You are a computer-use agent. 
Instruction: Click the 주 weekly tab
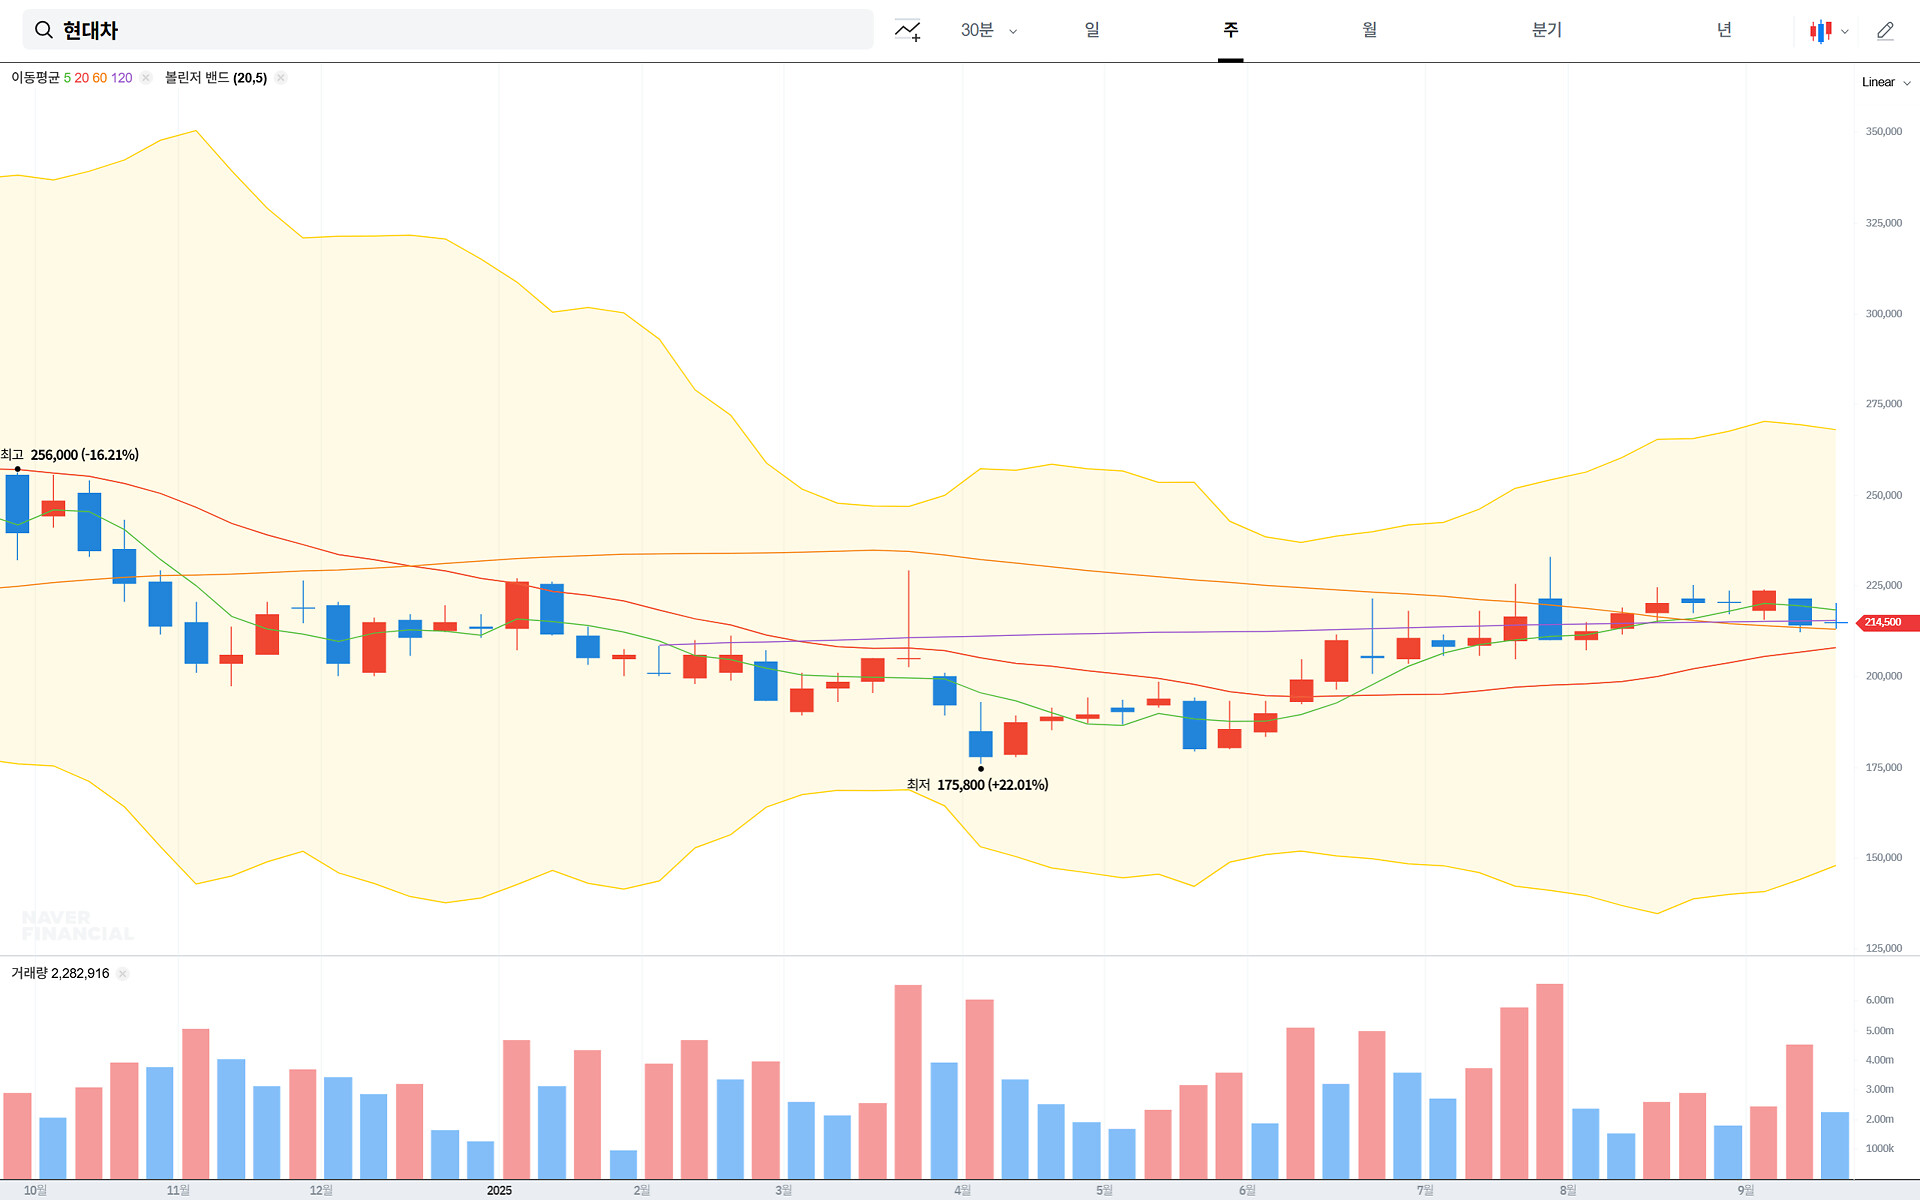(1230, 30)
